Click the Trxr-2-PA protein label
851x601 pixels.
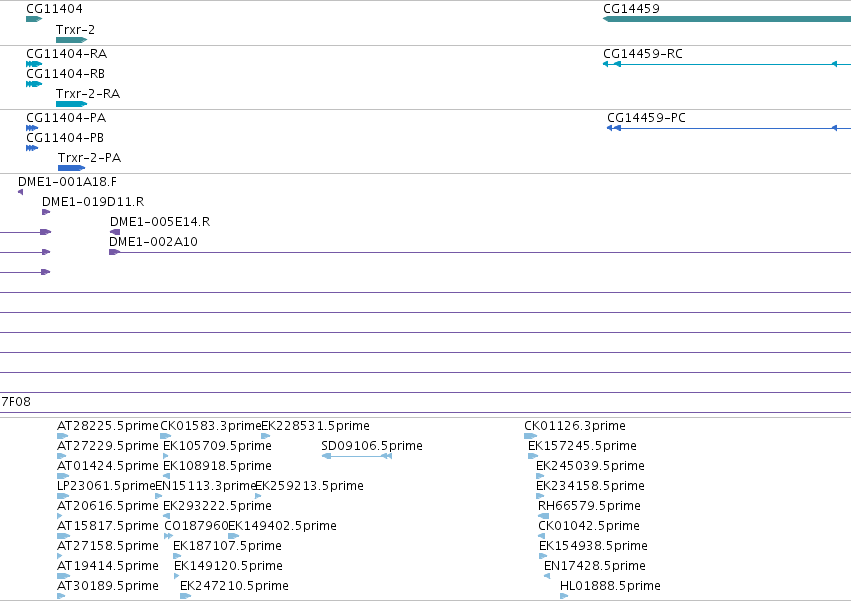[90, 158]
